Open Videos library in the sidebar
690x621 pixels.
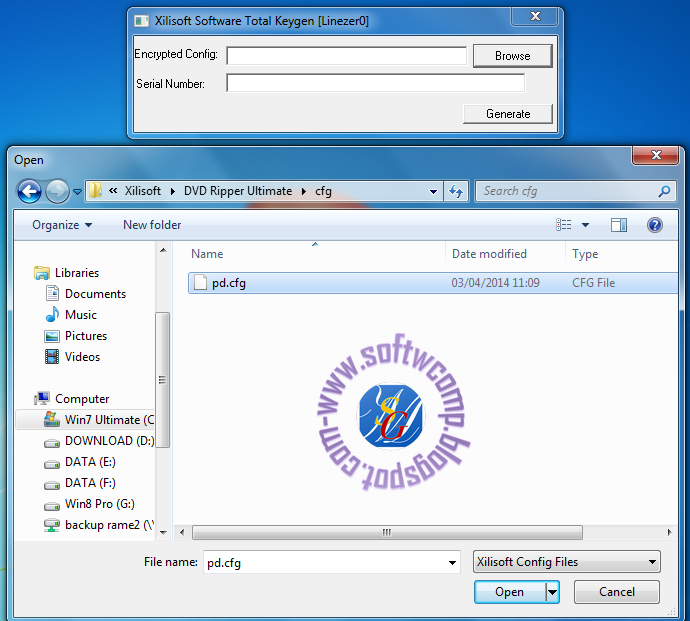click(82, 357)
